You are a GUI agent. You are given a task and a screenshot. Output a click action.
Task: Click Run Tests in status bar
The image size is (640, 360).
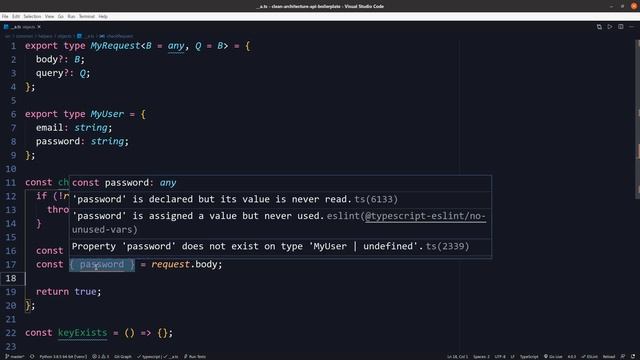coord(195,356)
